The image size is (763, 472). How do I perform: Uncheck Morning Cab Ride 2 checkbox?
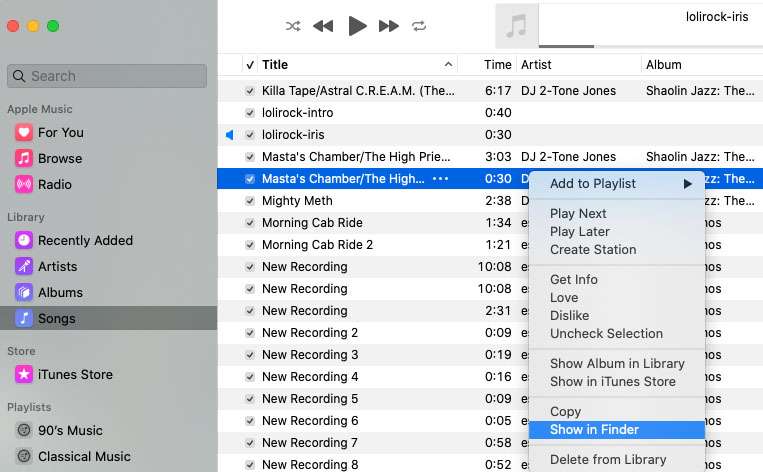tap(250, 245)
